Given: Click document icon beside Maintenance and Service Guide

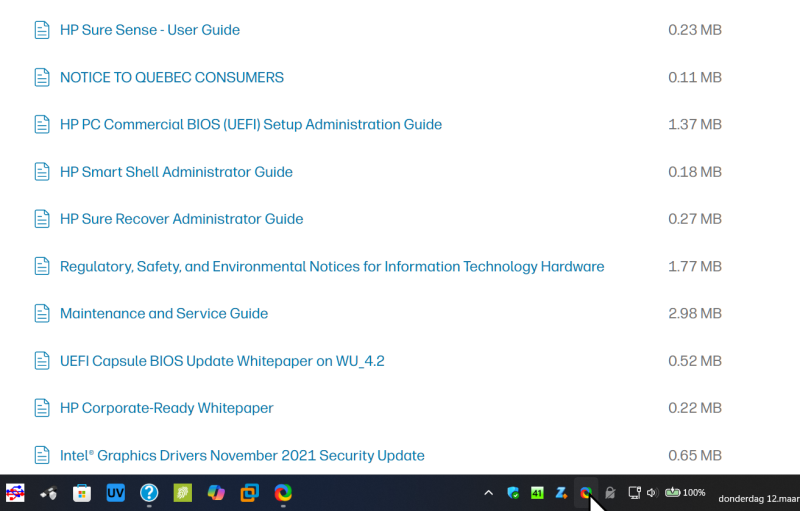Looking at the screenshot, I should pyautogui.click(x=42, y=314).
